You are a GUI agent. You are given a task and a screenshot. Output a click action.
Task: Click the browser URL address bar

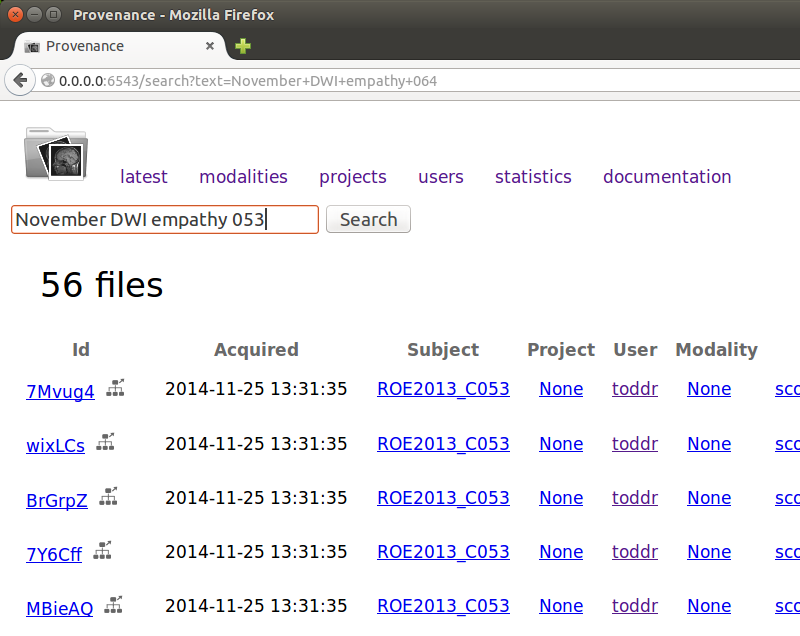(x=416, y=81)
